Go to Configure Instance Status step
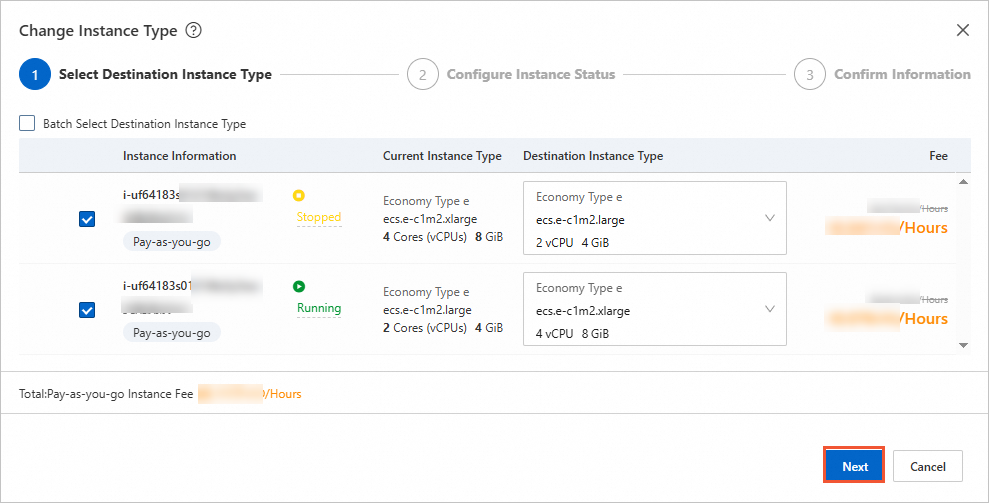 tap(530, 75)
